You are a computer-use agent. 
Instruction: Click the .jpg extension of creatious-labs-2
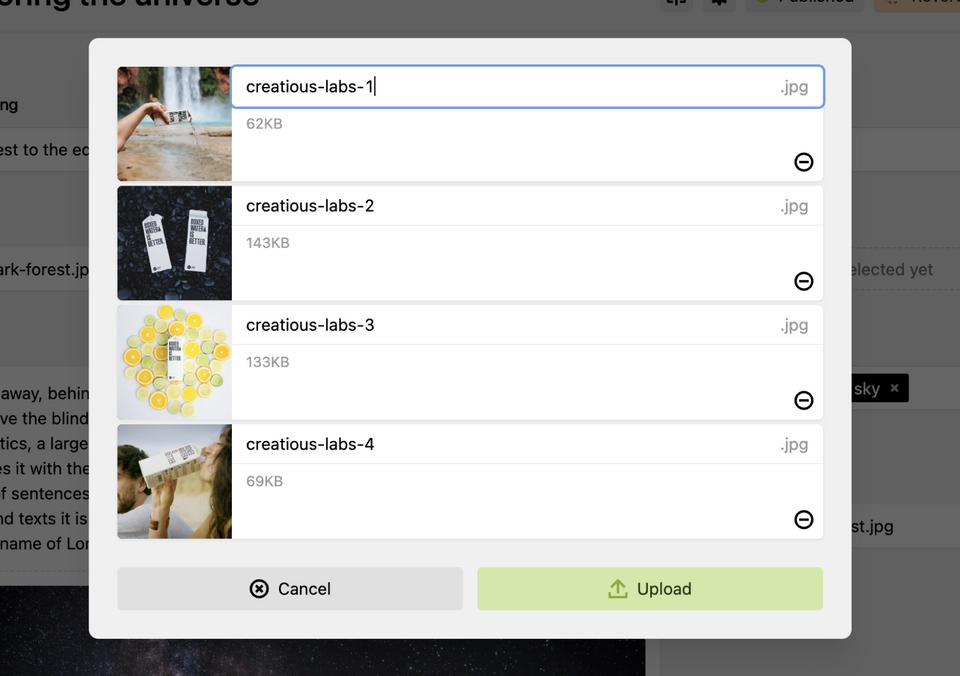coord(794,206)
